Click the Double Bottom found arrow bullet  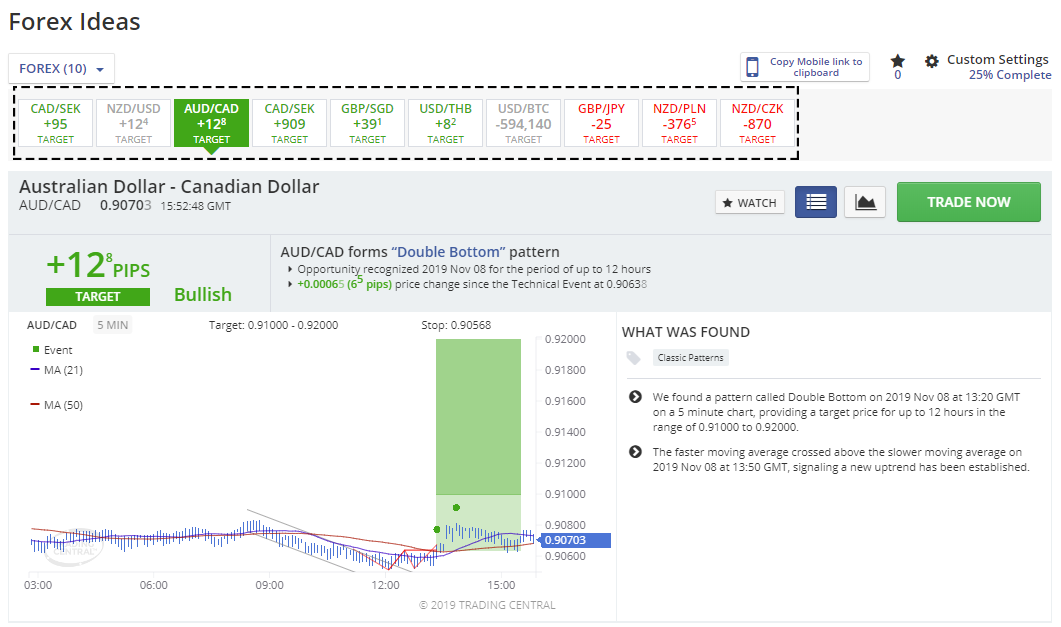pyautogui.click(x=635, y=397)
